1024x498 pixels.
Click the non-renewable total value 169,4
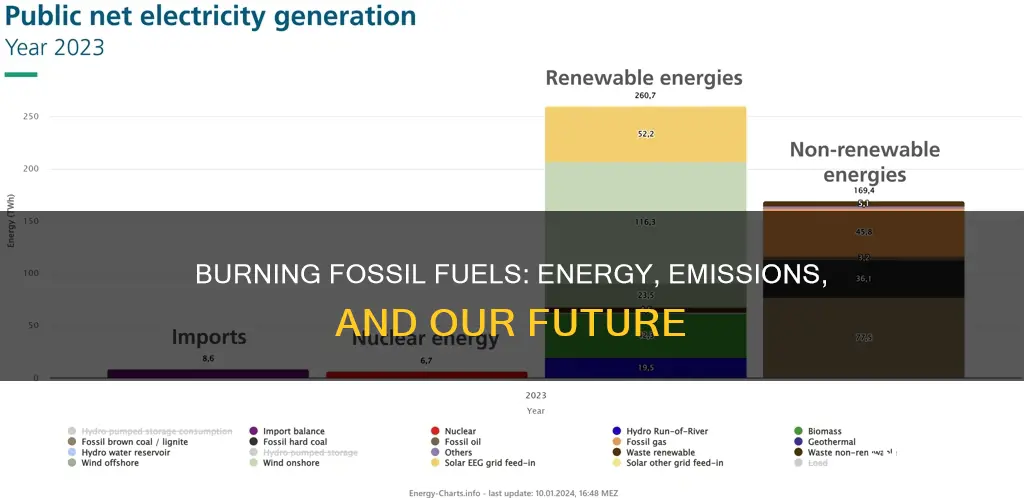pos(863,191)
